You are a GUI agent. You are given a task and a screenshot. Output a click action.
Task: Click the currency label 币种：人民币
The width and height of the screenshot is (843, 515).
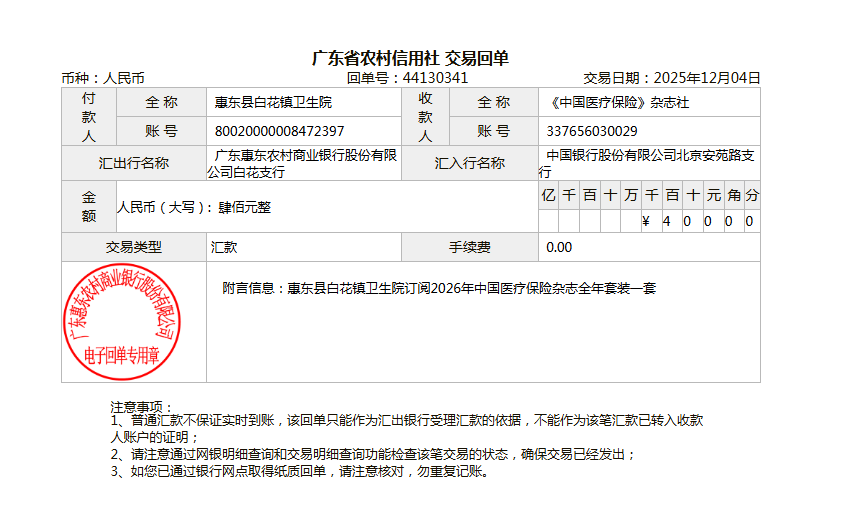[x=103, y=78]
